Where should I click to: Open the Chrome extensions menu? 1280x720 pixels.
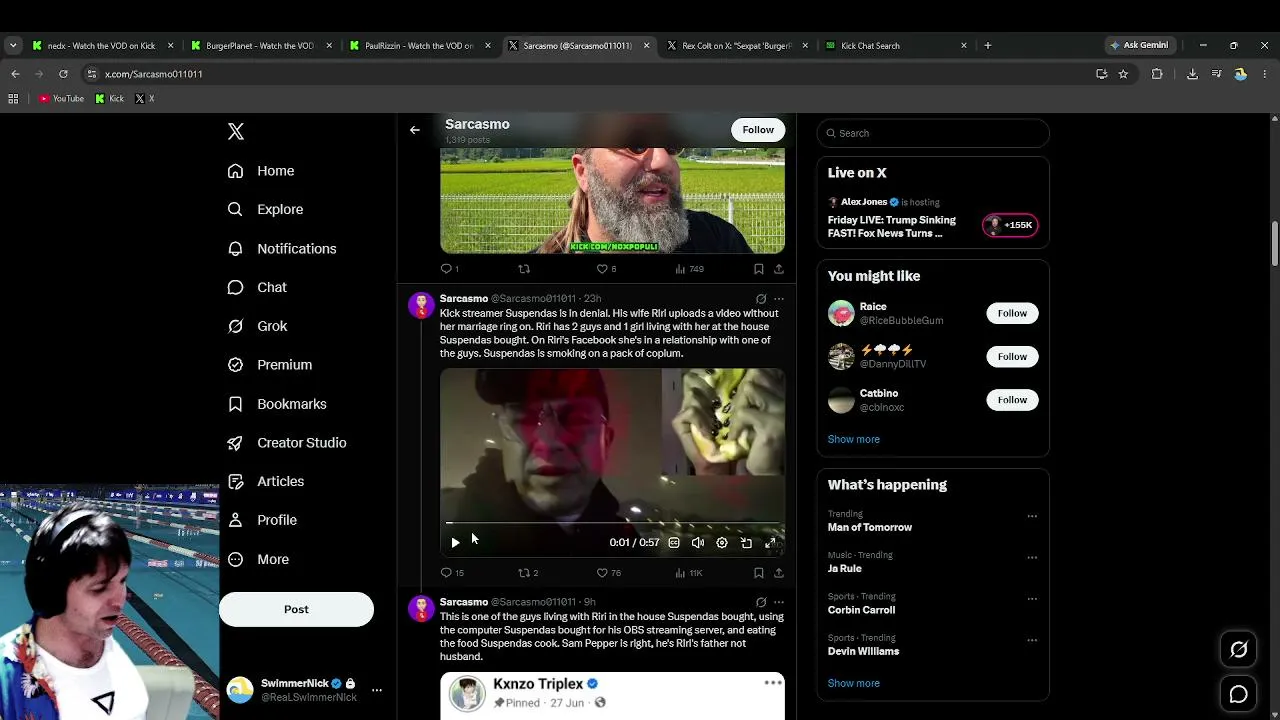tap(1157, 74)
